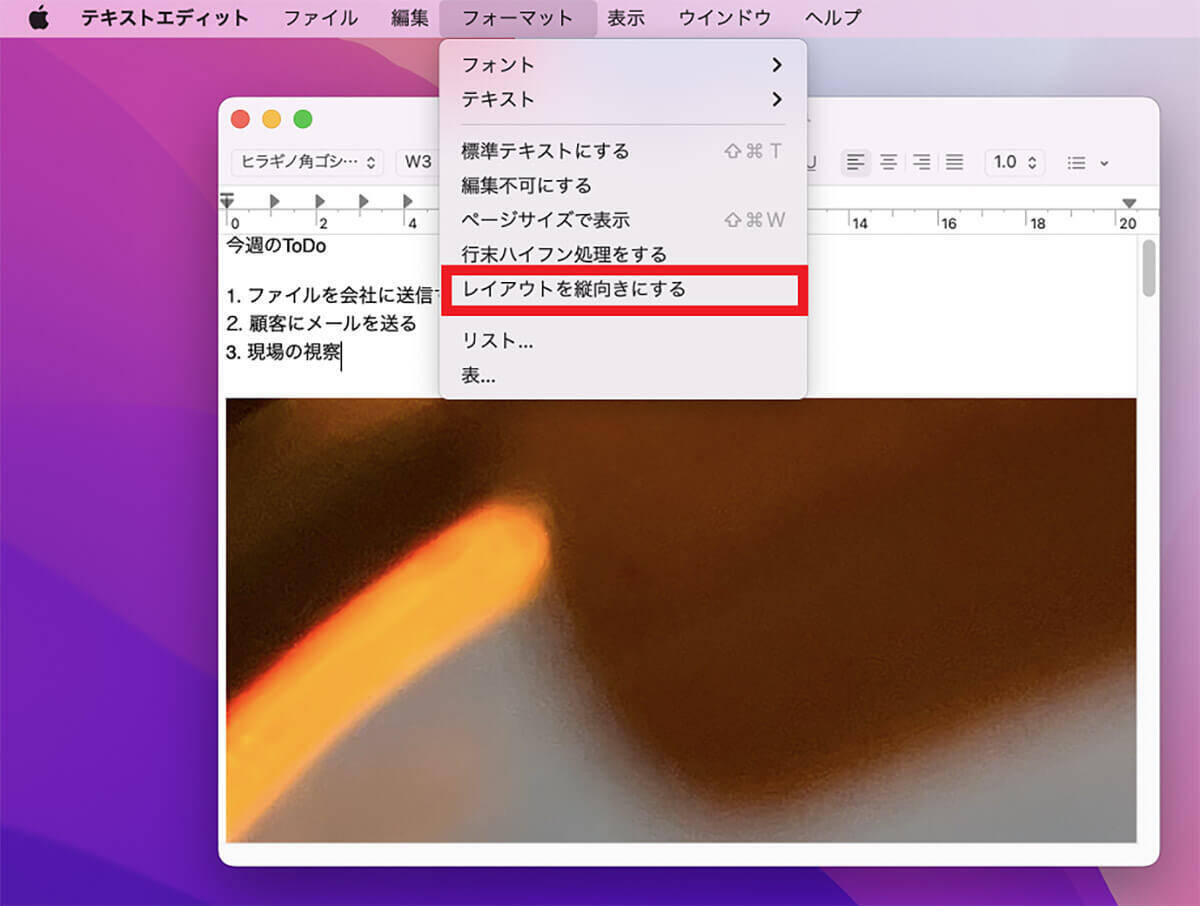The height and width of the screenshot is (906, 1200).
Task: Click the right margin marker at ruler 20
Action: tap(1130, 203)
